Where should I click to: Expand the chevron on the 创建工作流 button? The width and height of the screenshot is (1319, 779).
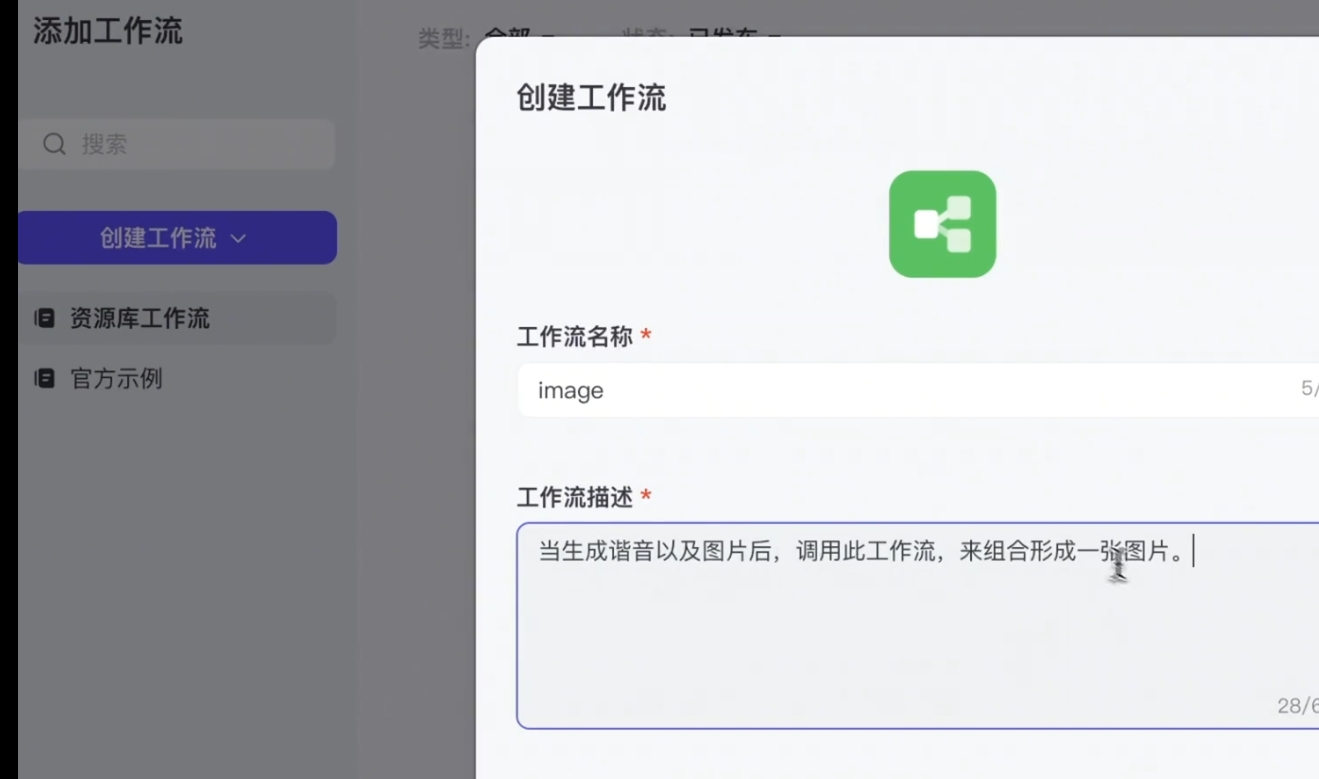pyautogui.click(x=238, y=239)
